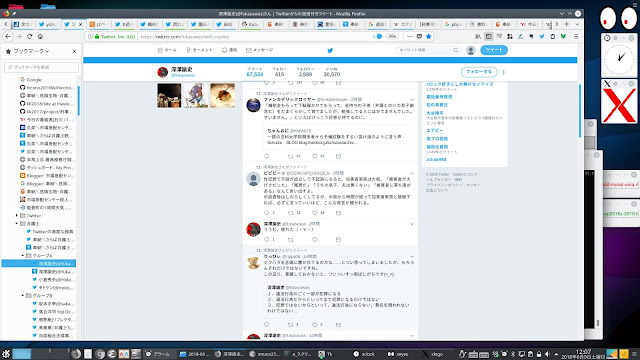Collapse the グループB bookmark folder

pos(23,296)
